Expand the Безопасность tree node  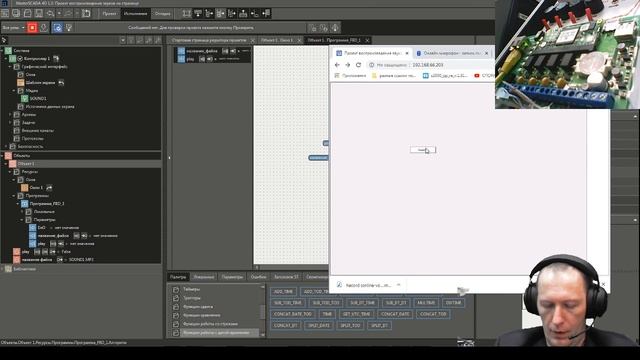click(6, 146)
